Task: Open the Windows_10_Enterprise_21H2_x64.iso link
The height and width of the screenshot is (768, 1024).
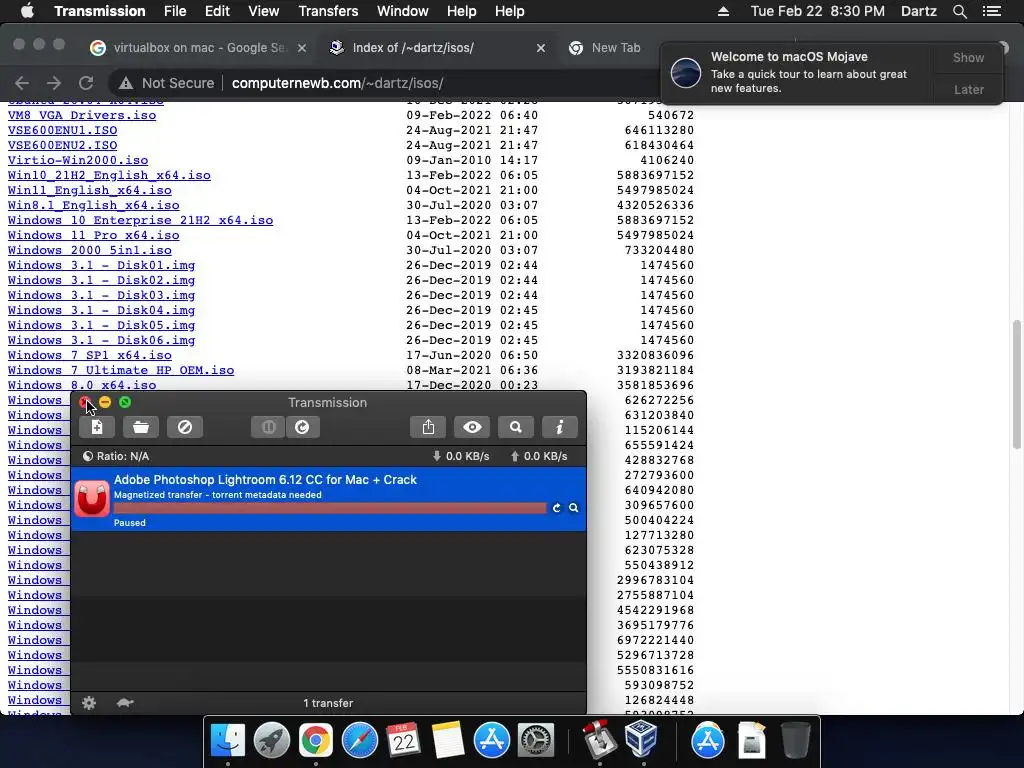Action: click(140, 220)
